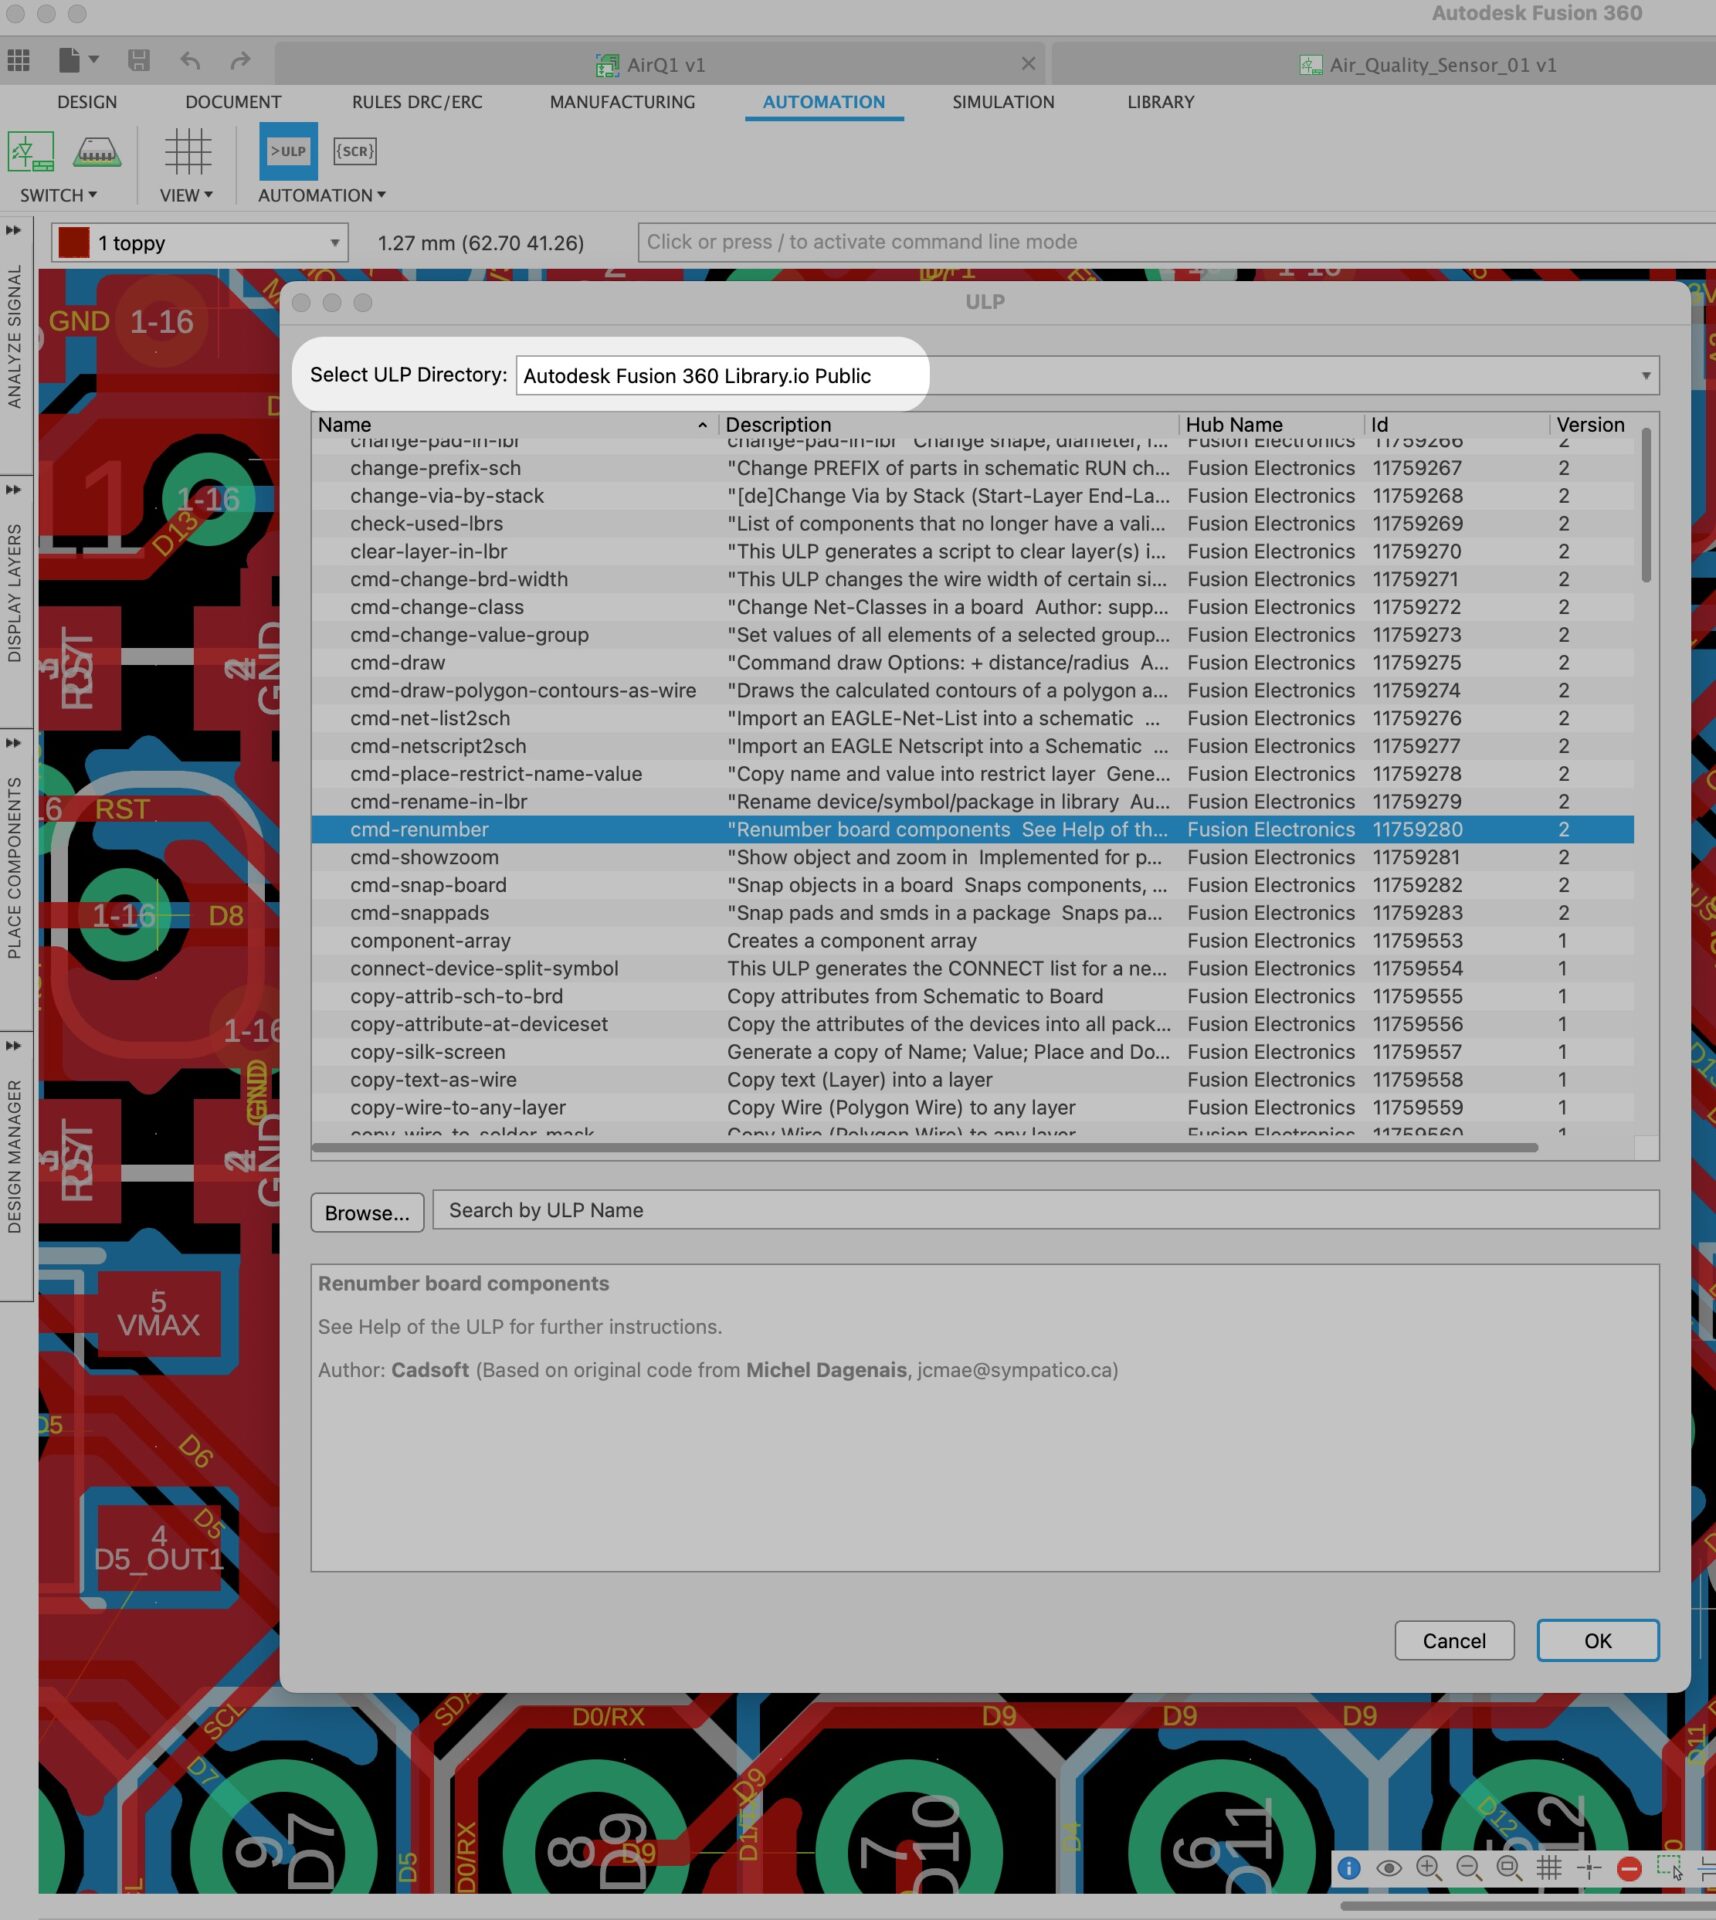
Task: Select the switch-to-schematic icon
Action: click(x=28, y=151)
